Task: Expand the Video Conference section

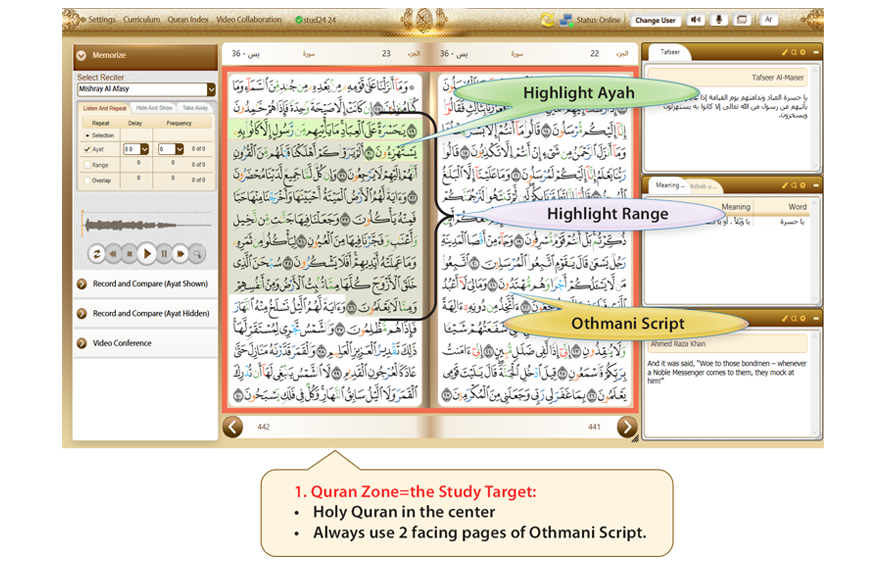Action: [x=146, y=343]
